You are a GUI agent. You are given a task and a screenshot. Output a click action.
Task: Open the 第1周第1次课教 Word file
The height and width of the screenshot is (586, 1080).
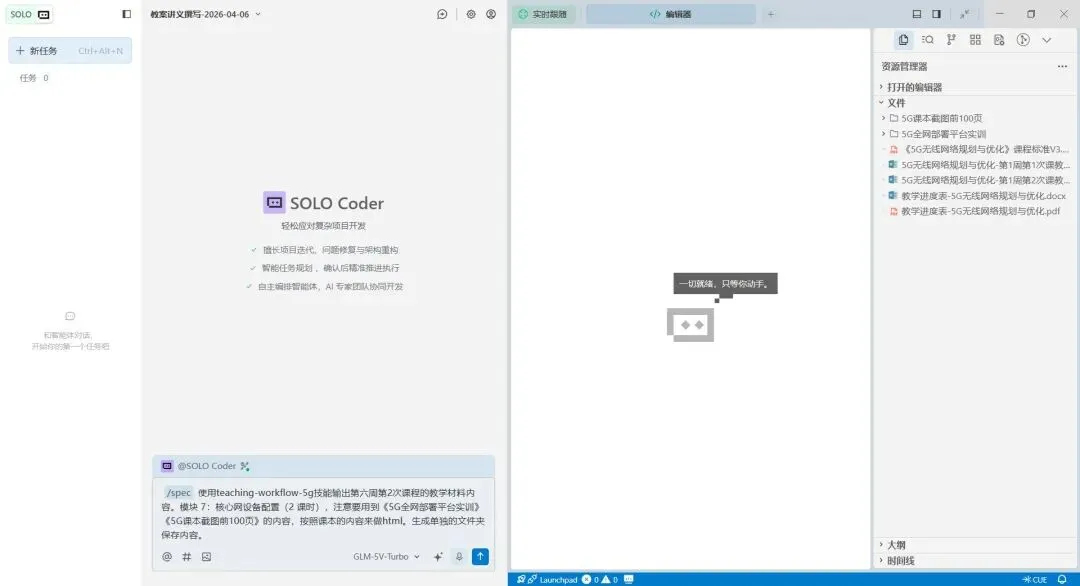(x=975, y=165)
